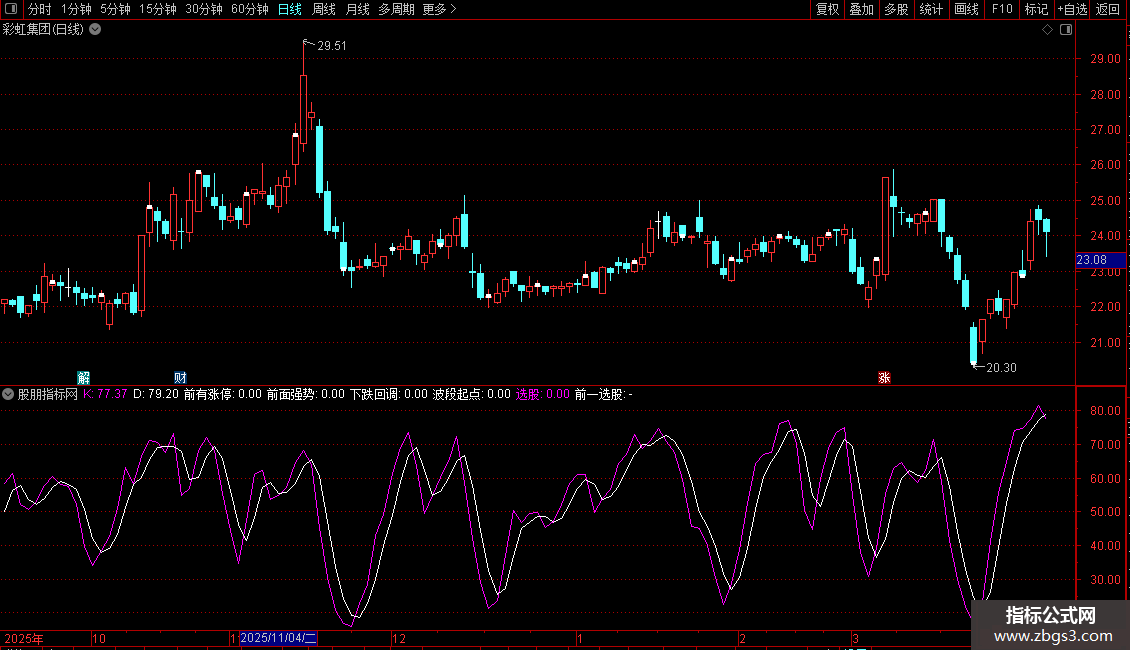Viewport: 1130px width, 650px height.
Task: Click the 标记 mark button
Action: [x=1036, y=9]
